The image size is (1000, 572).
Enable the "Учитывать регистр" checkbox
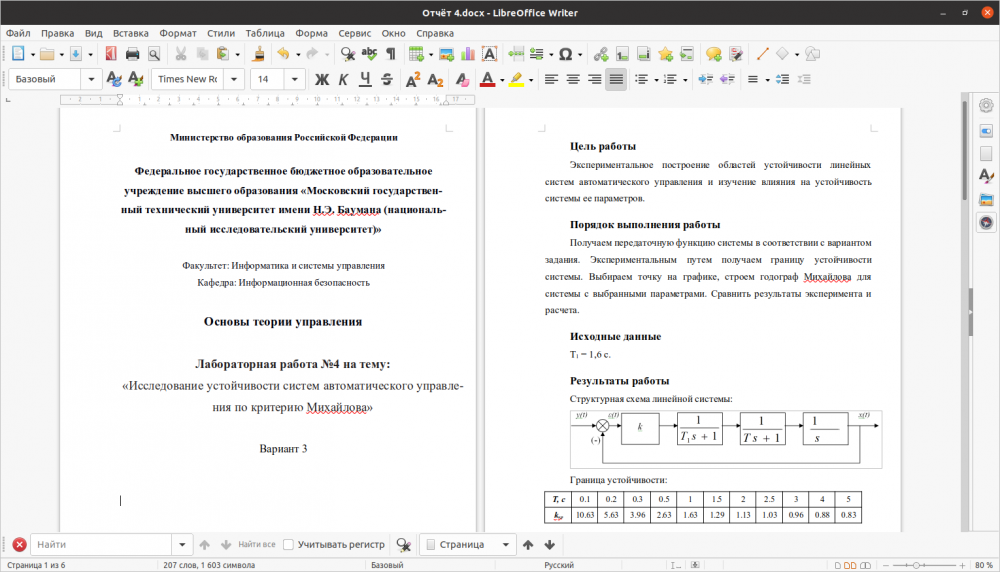click(x=289, y=545)
